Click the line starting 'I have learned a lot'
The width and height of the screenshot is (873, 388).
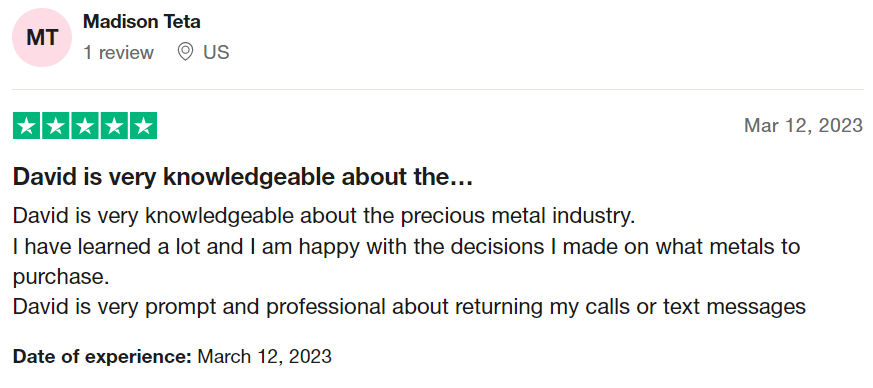pyautogui.click(x=406, y=246)
